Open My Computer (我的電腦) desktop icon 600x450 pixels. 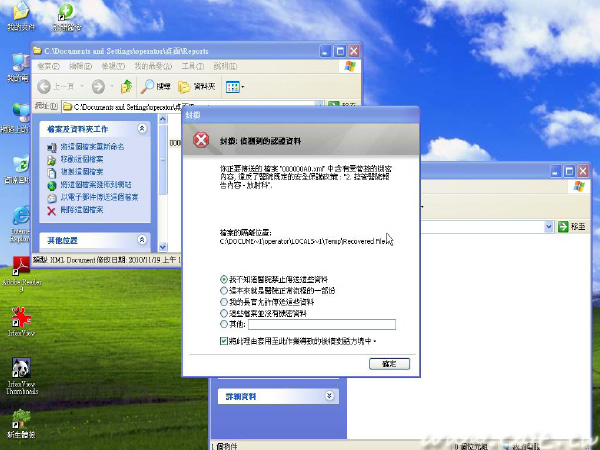[x=18, y=67]
